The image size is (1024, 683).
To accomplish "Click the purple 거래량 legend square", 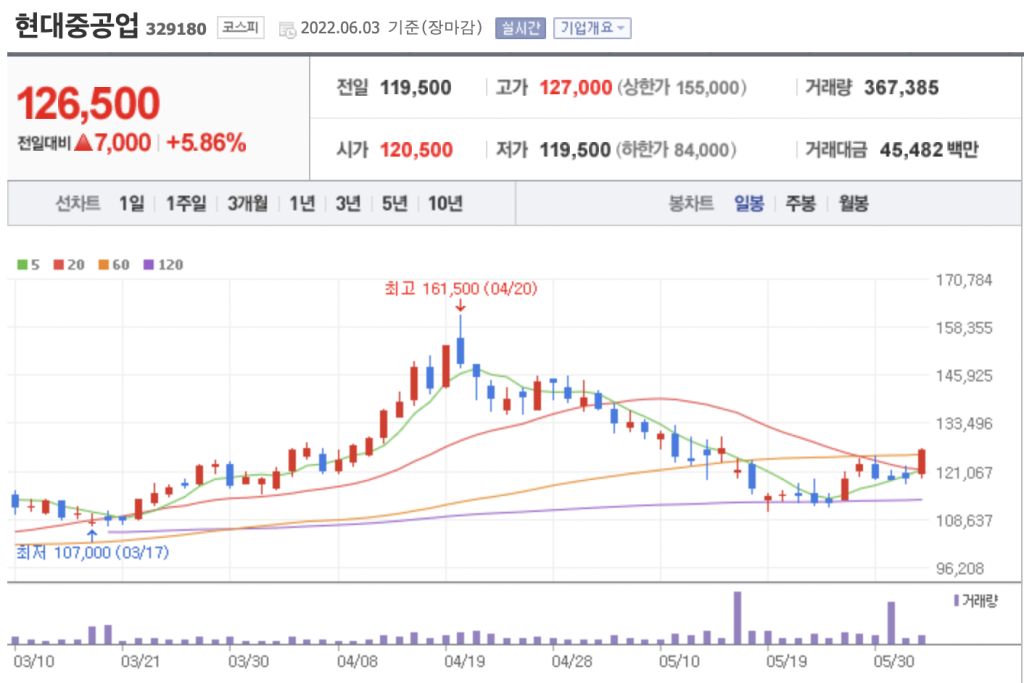I will tap(955, 600).
